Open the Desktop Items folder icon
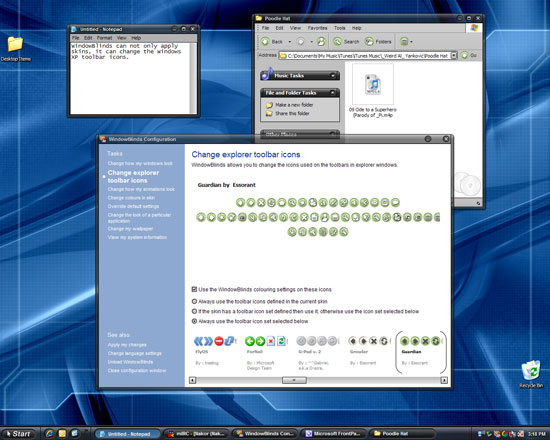 point(15,49)
